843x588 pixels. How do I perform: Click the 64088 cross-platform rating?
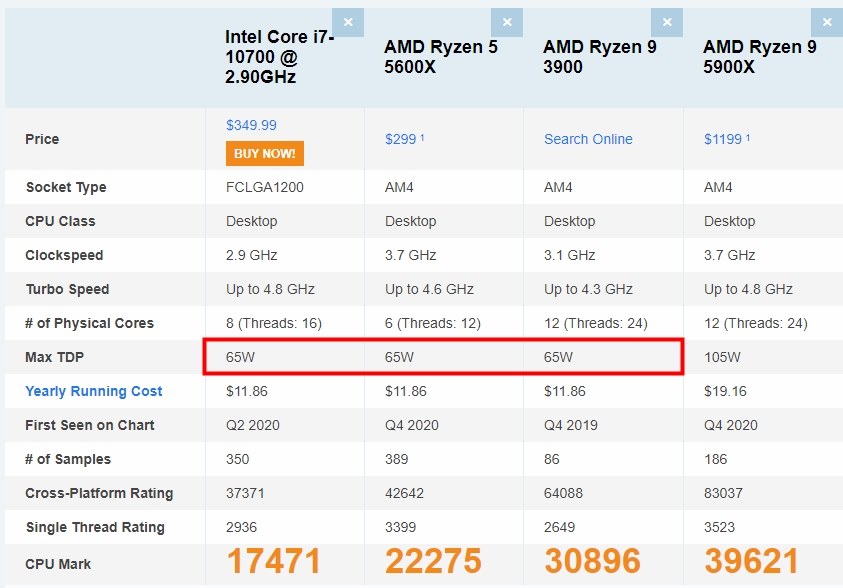pos(563,493)
